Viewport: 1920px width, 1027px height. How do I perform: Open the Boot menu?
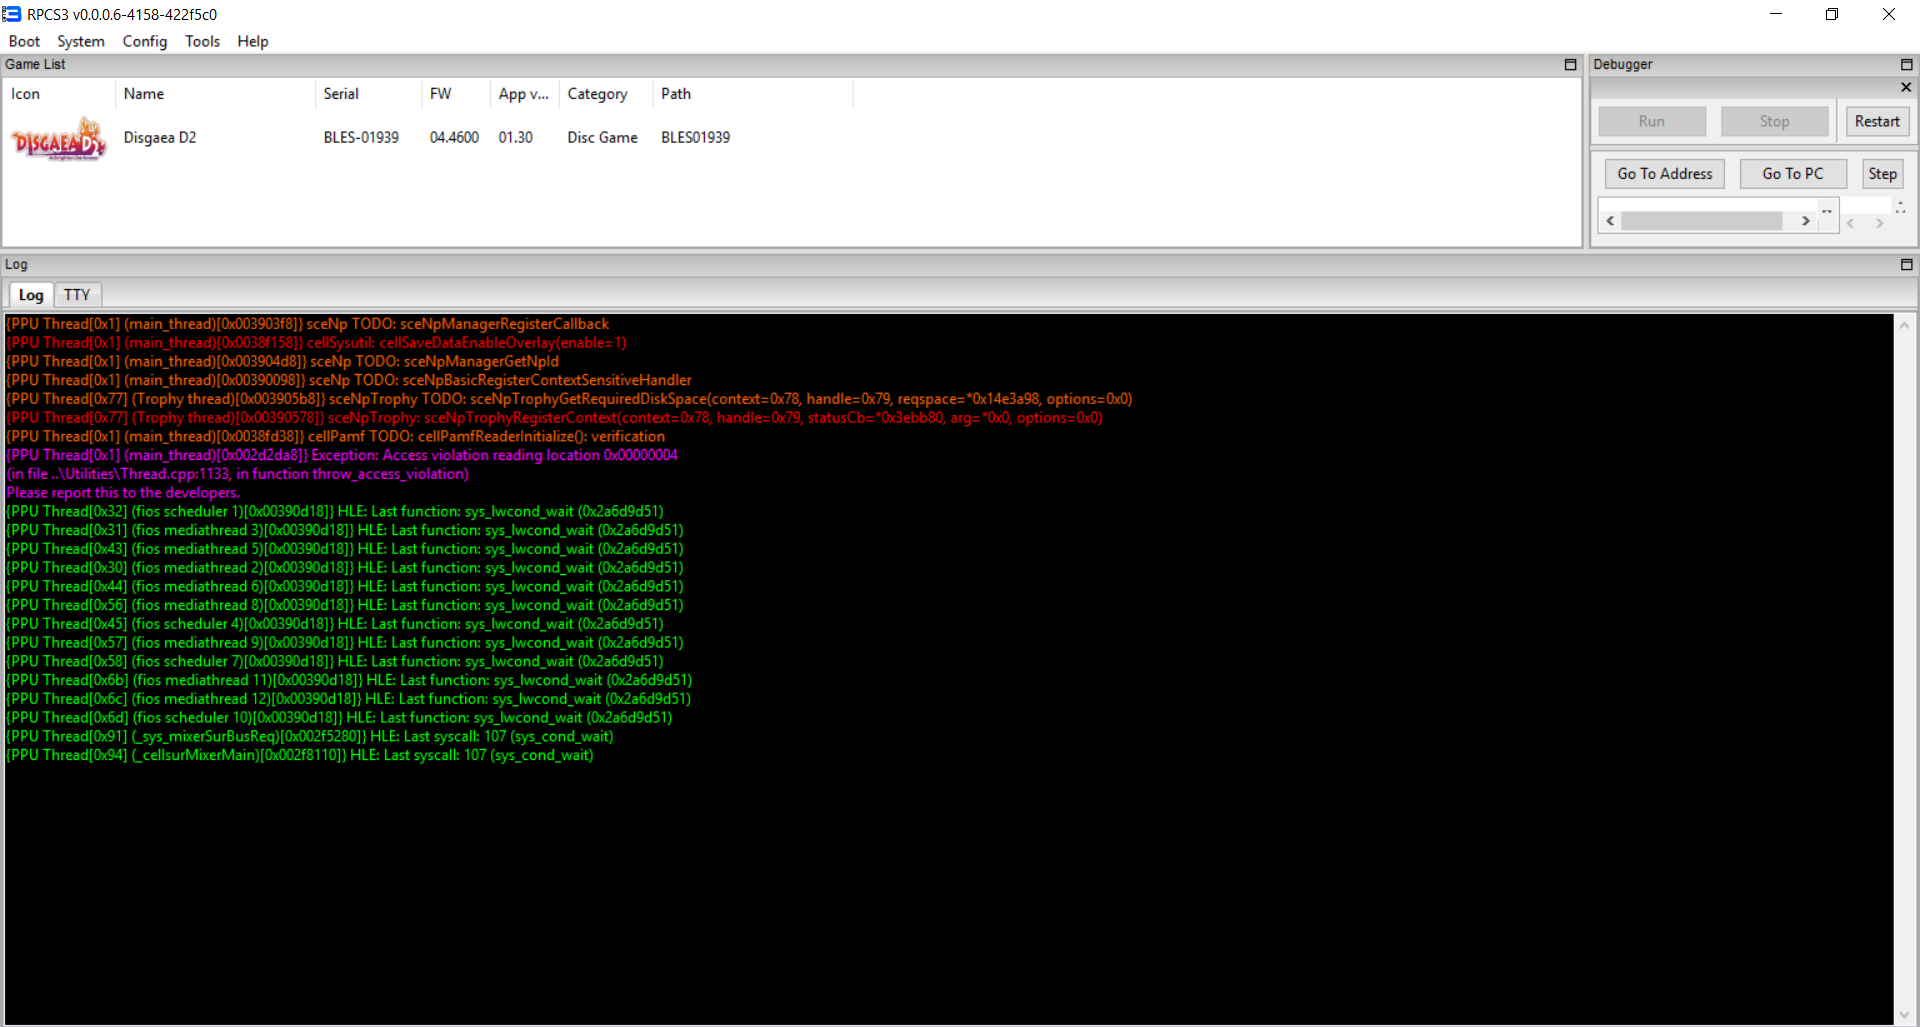coord(24,41)
